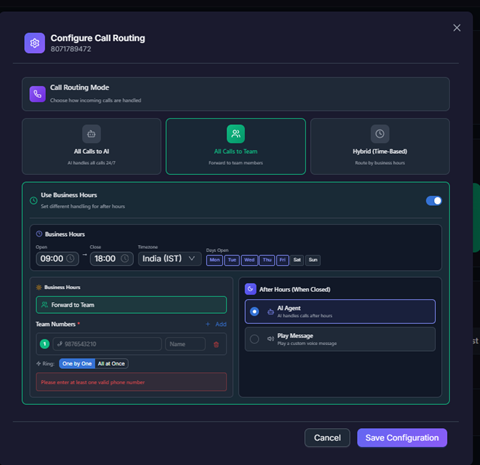Close the Configure Call Routing dialog
Screen dimensions: 480x465
[x=457, y=28]
